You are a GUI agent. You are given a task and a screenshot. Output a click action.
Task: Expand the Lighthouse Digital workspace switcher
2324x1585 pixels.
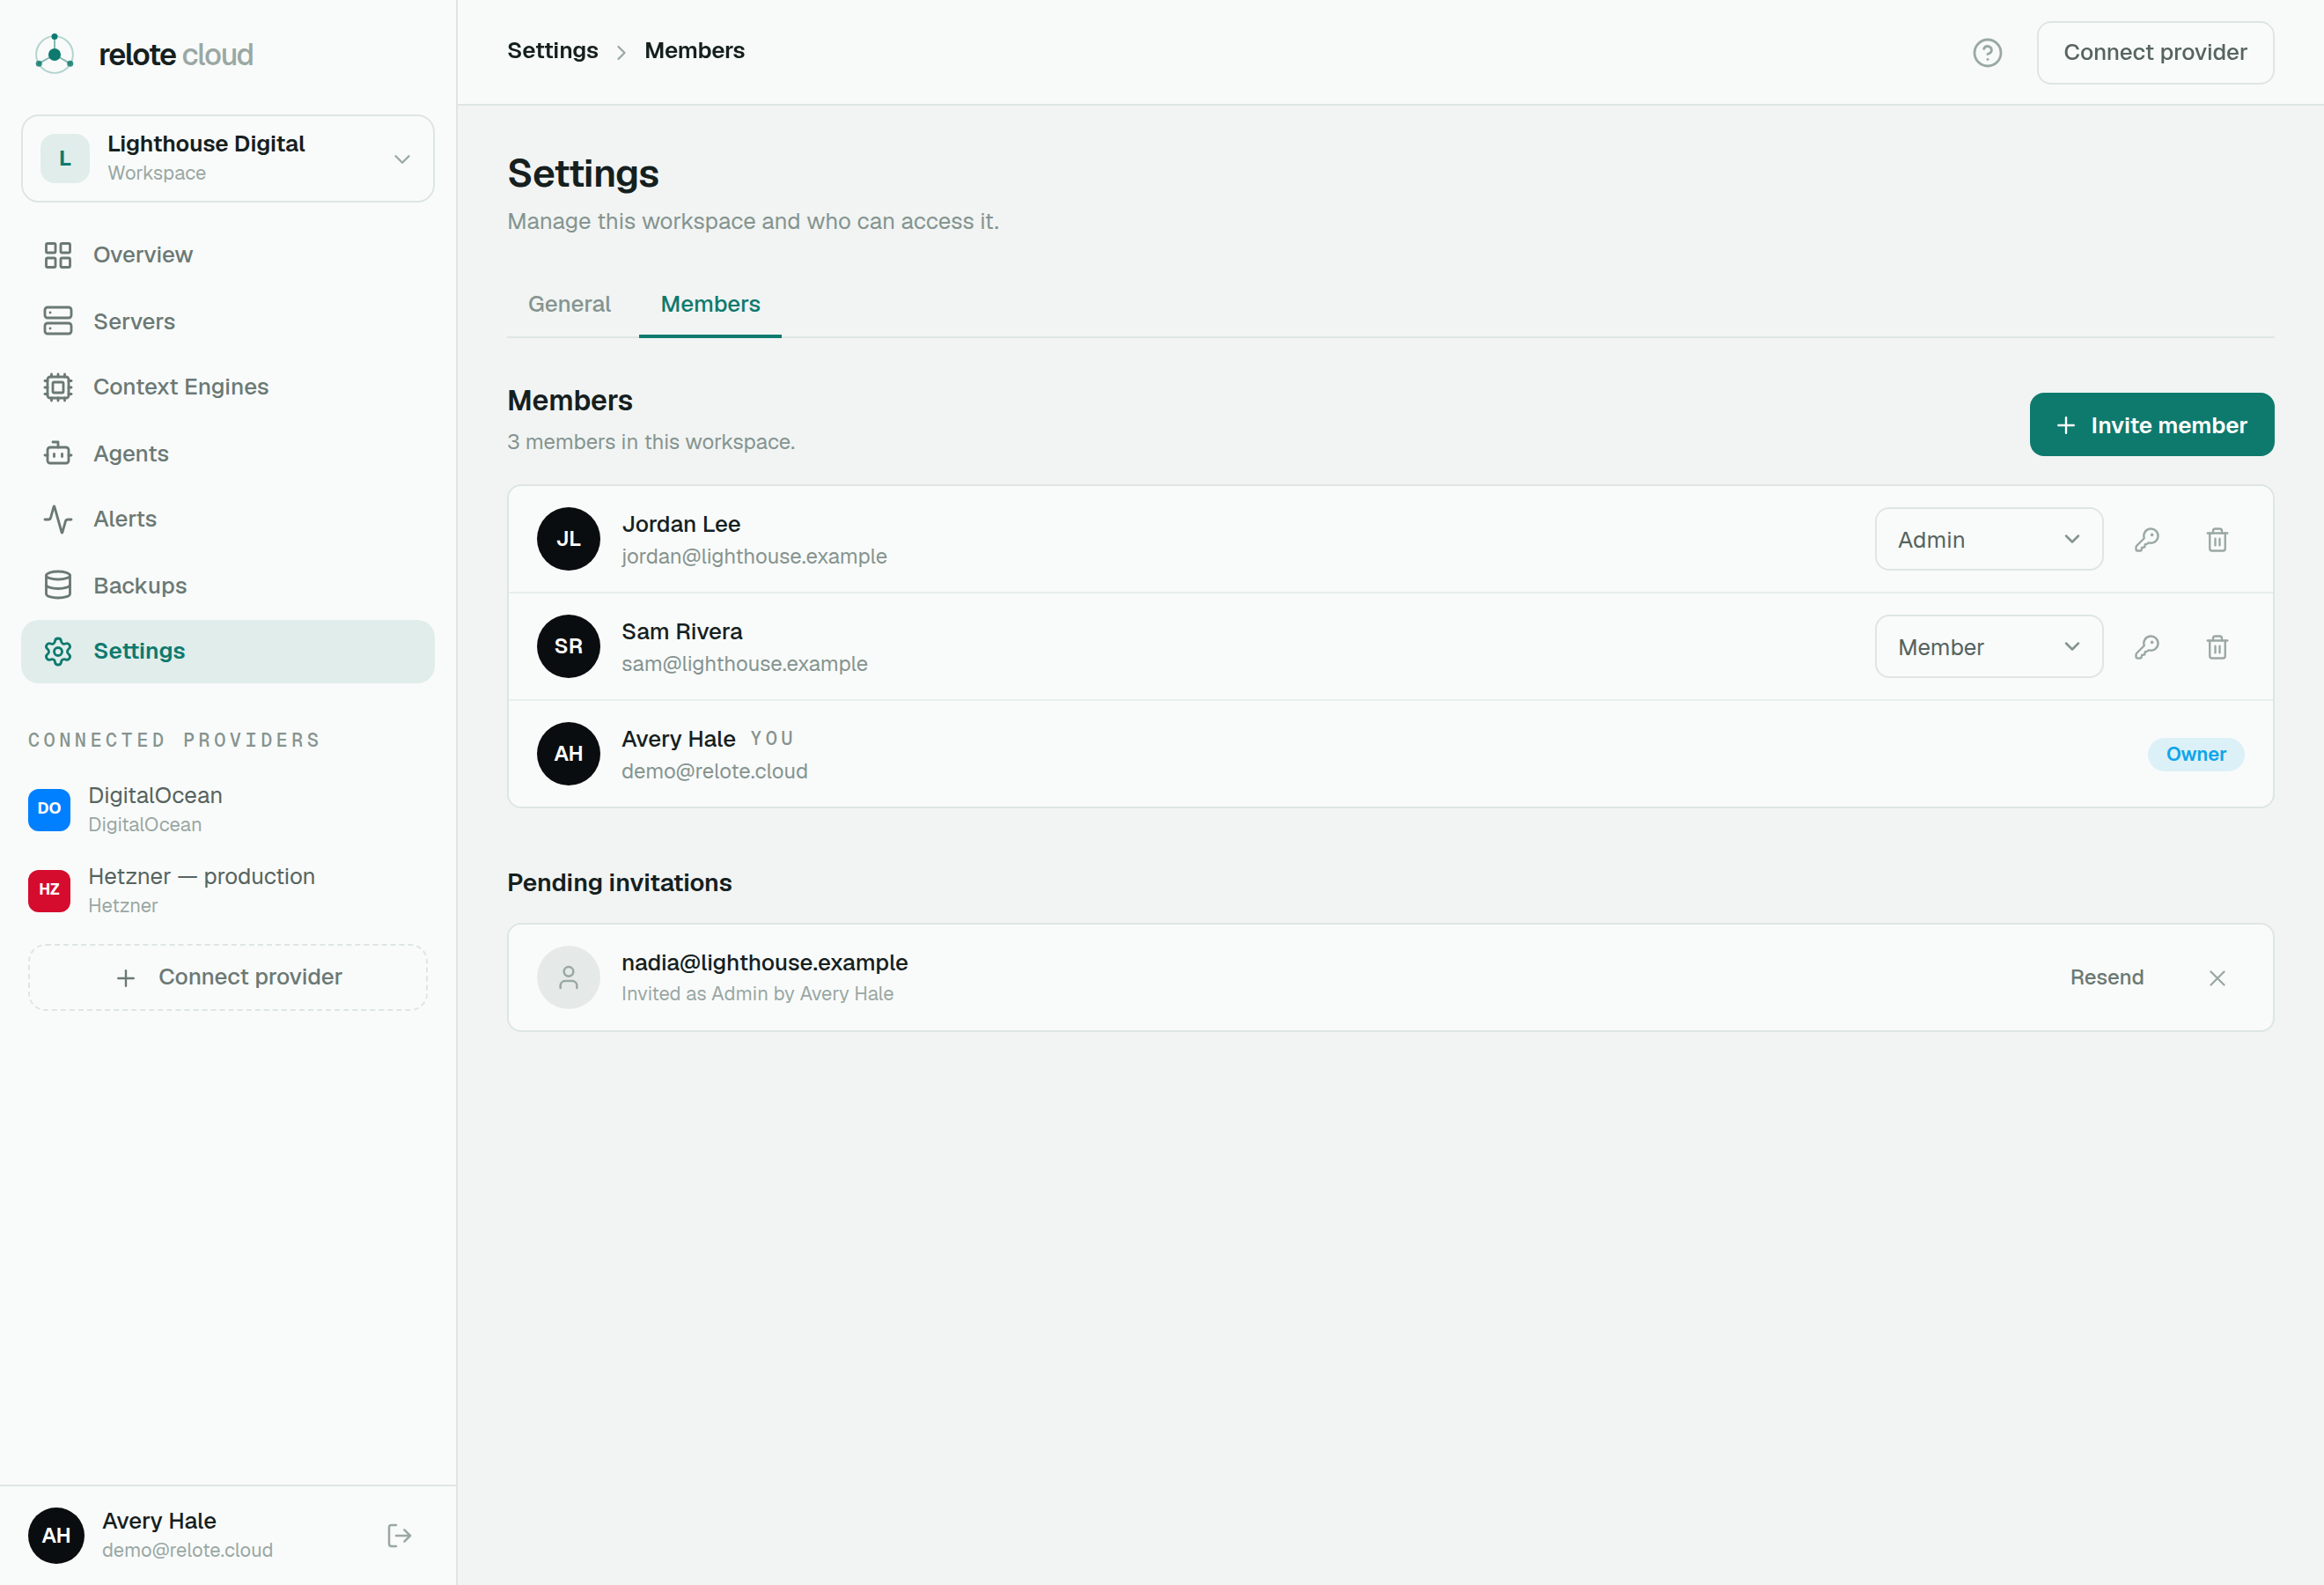point(228,158)
